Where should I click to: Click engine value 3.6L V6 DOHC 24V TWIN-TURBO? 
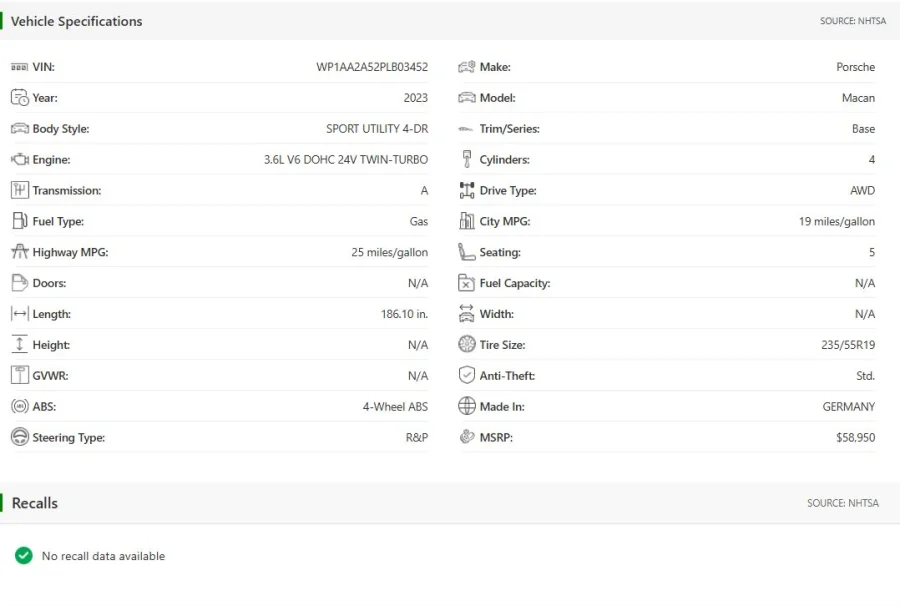(346, 160)
